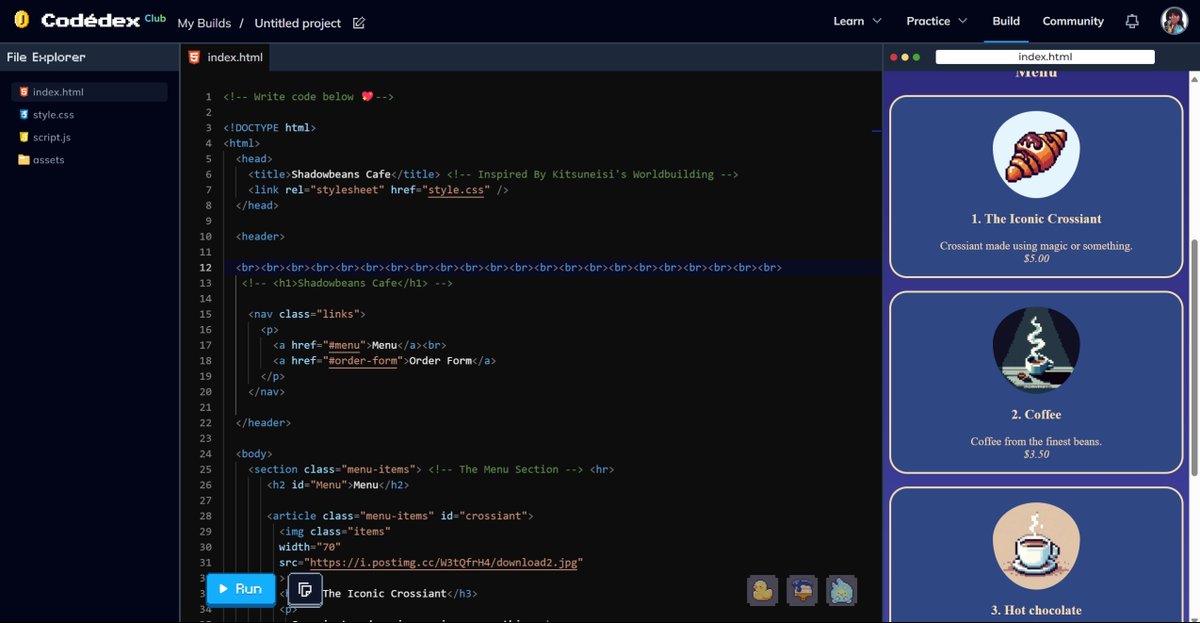The image size is (1200, 623).
Task: Expand the Practice dropdown menu
Action: click(x=937, y=21)
